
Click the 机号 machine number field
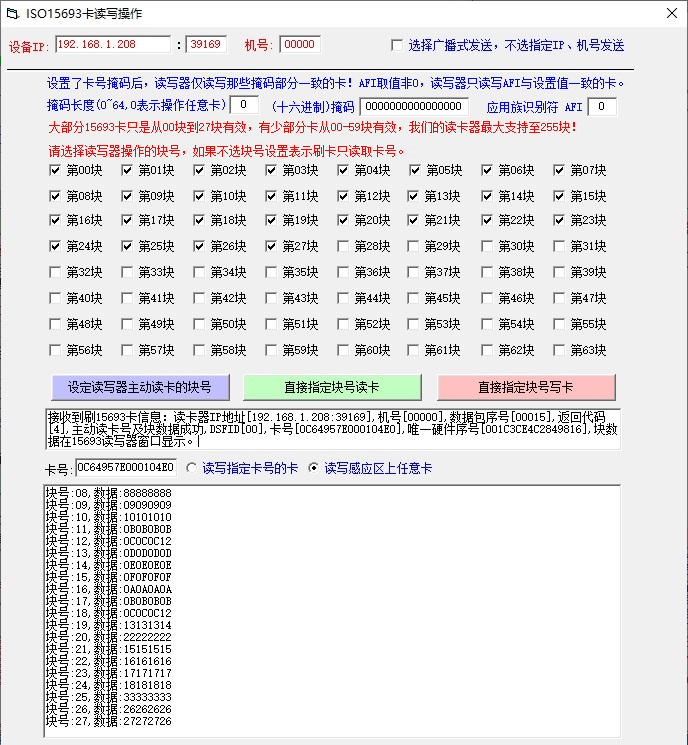pyautogui.click(x=299, y=44)
